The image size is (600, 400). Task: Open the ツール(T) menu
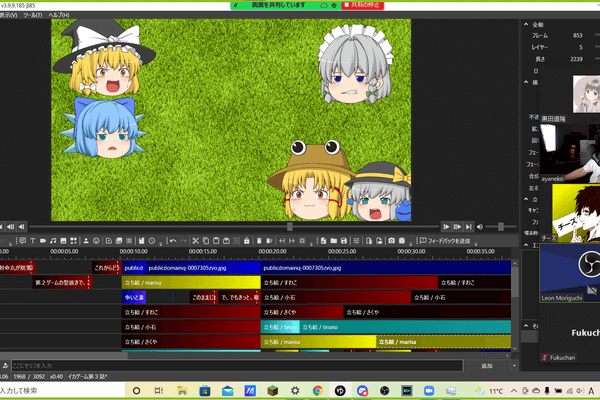pyautogui.click(x=33, y=15)
